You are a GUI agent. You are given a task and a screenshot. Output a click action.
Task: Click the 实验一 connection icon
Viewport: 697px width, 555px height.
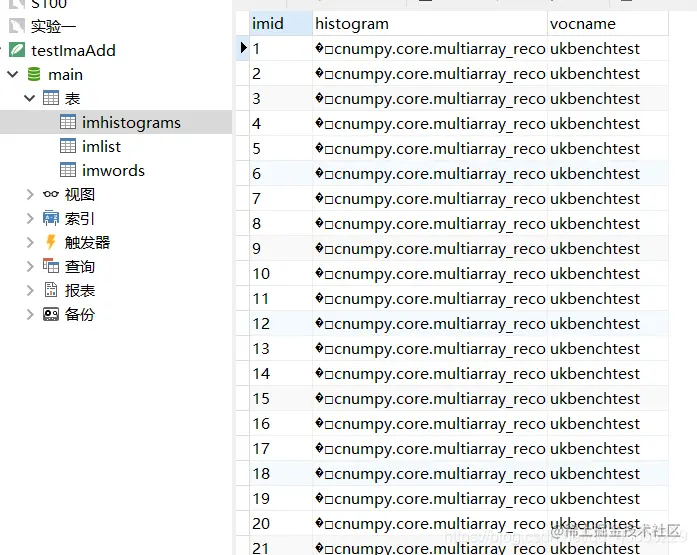17,26
